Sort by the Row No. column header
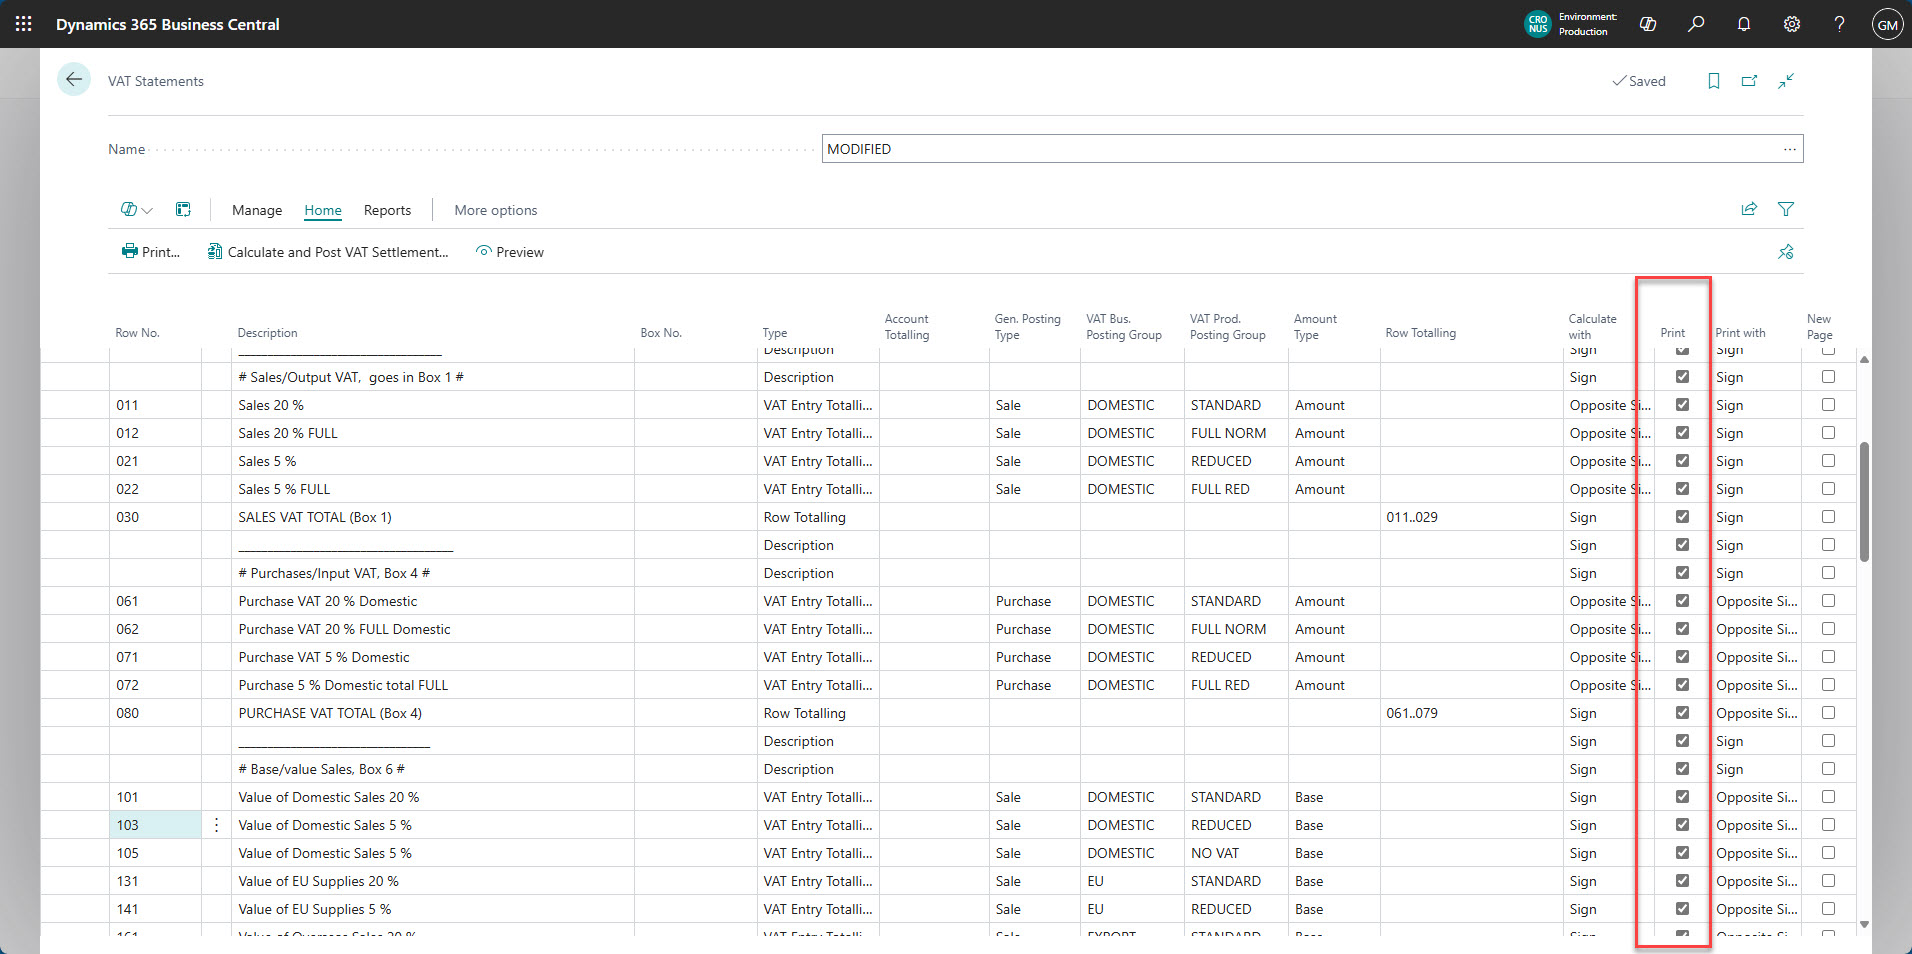 point(137,333)
